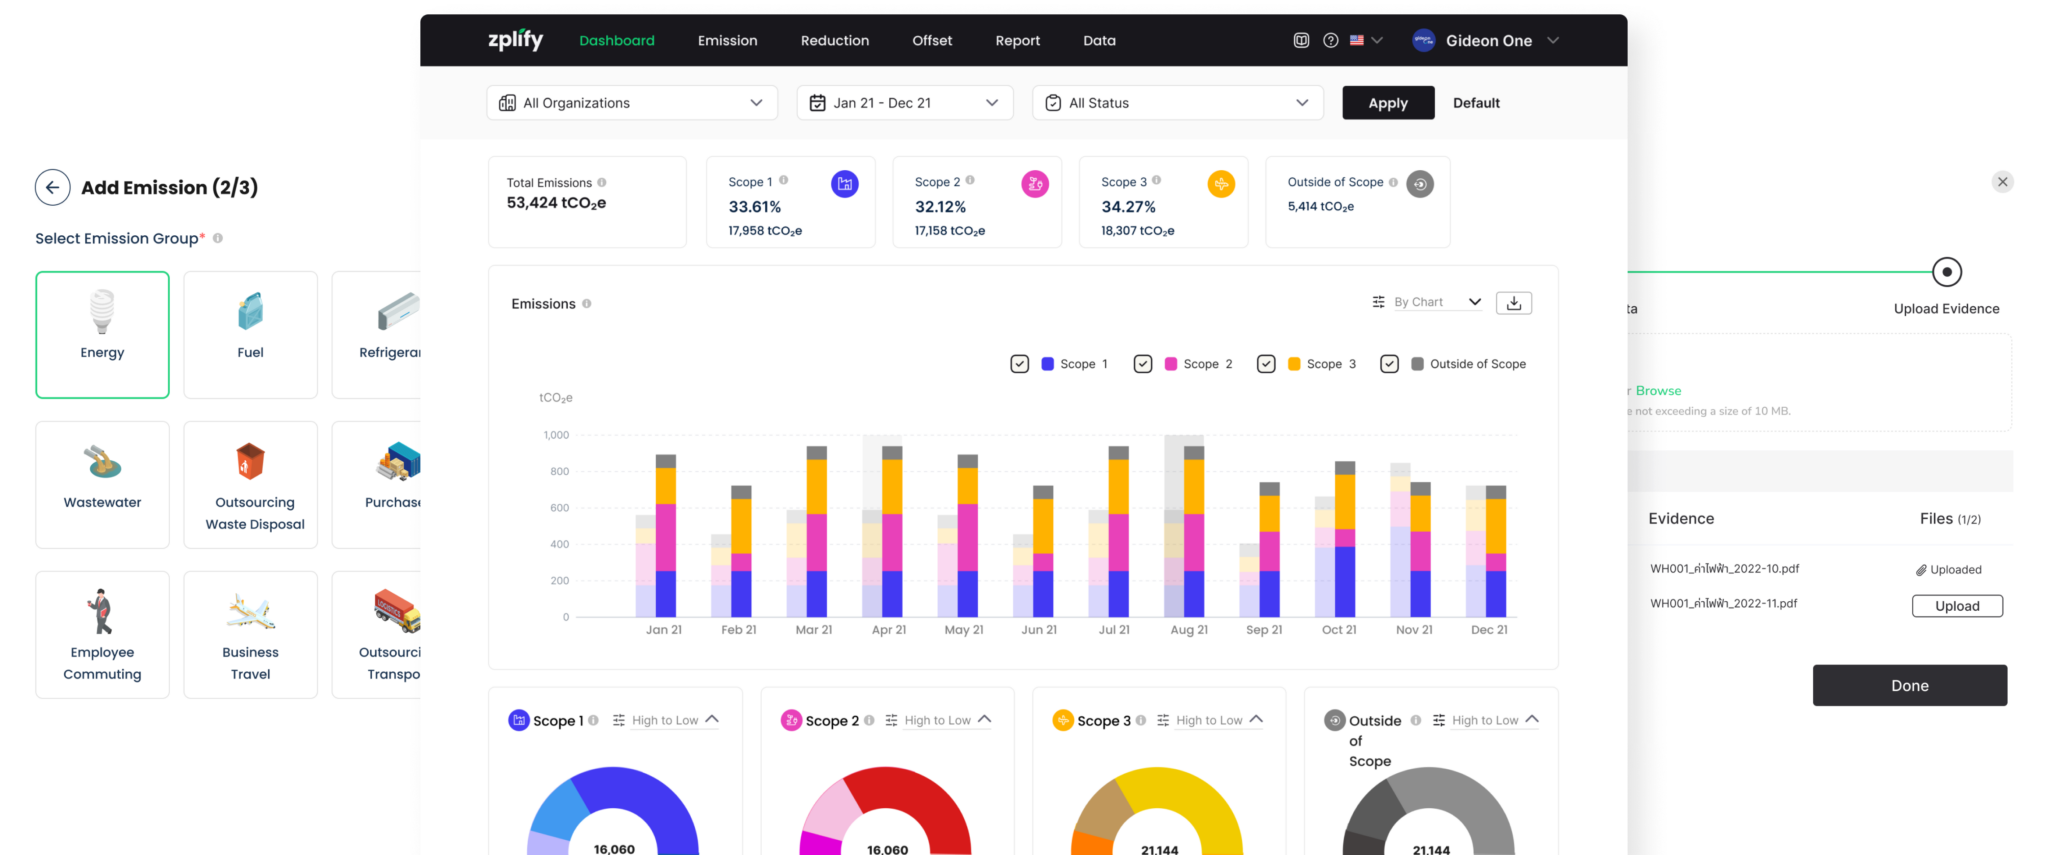Toggle the Scope 1 legend checkbox
2048x855 pixels.
tap(1020, 364)
